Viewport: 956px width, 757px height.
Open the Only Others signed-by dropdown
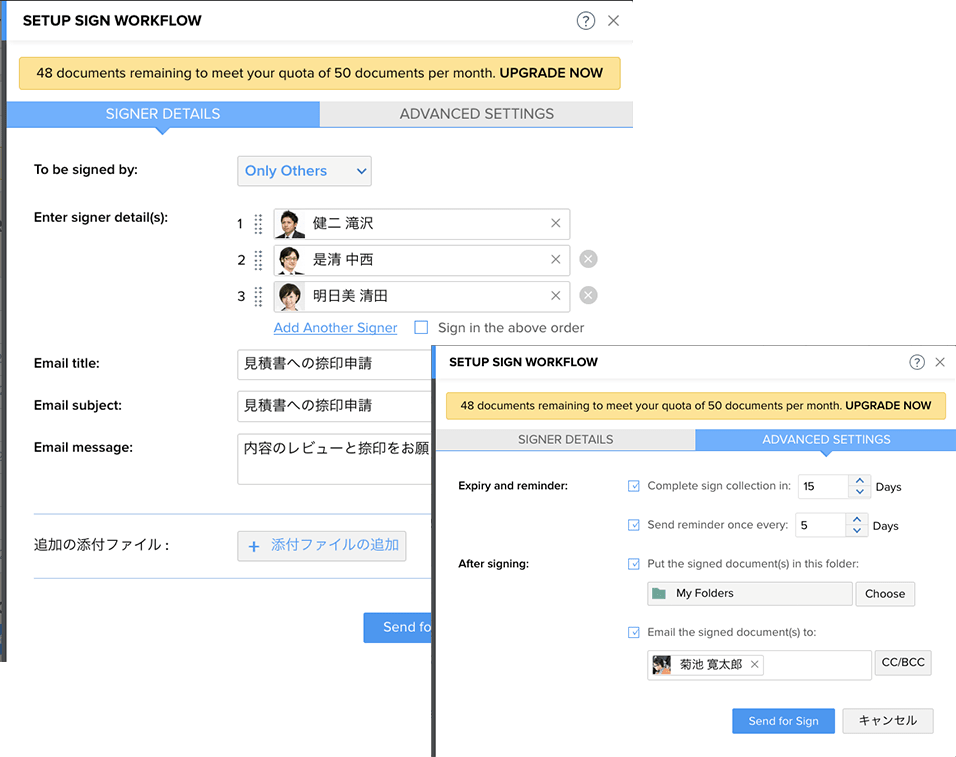point(304,171)
